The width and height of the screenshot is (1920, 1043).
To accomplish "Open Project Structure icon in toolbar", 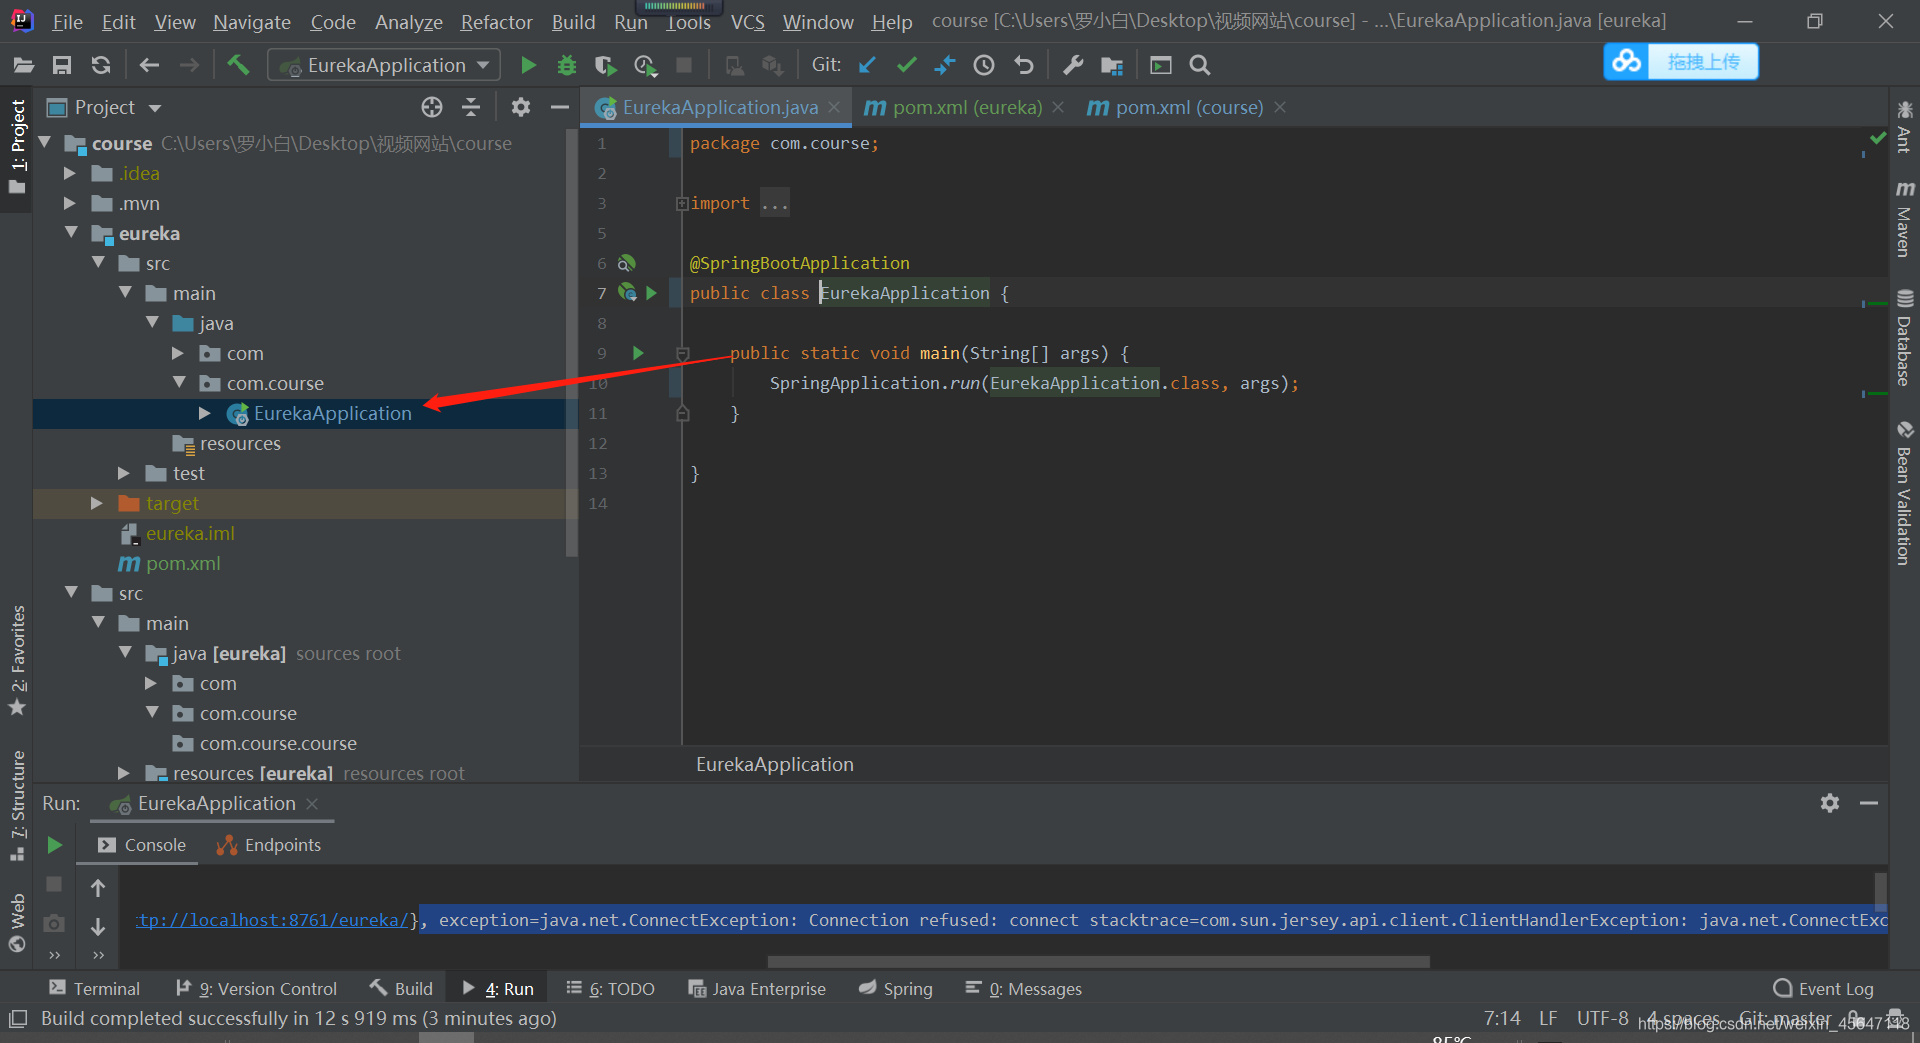I will (1112, 65).
